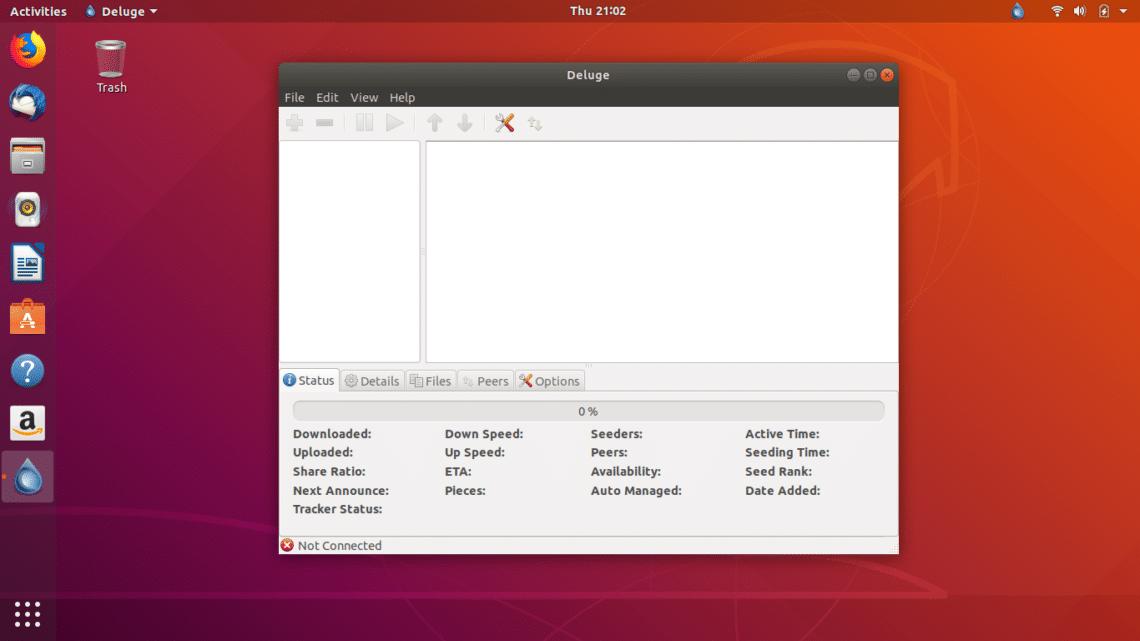1140x641 pixels.
Task: Click the Not Connected status indicator
Action: pos(331,545)
